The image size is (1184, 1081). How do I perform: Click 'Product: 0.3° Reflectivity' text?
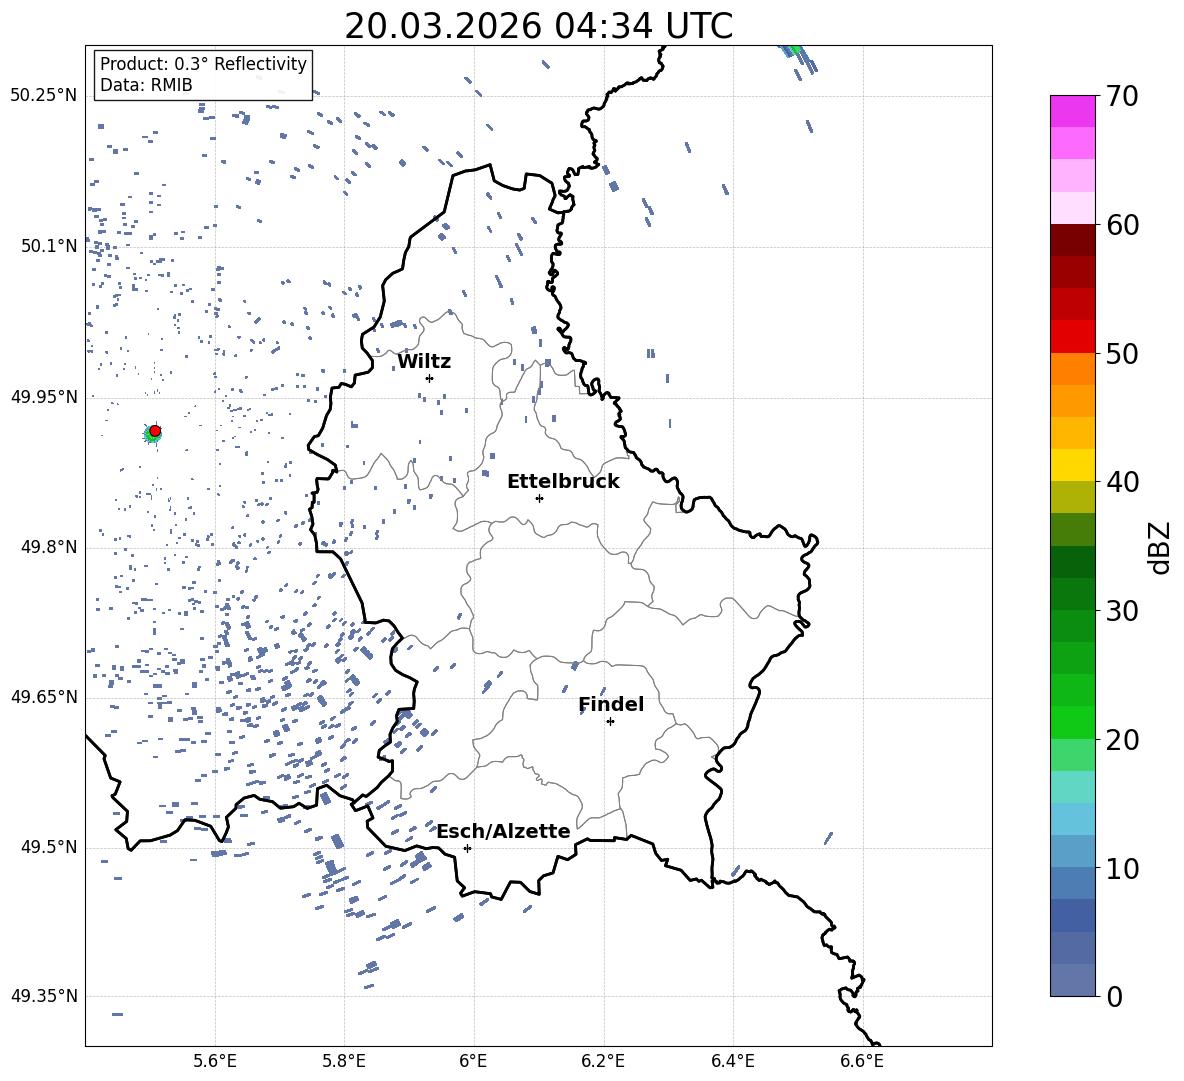[x=203, y=63]
